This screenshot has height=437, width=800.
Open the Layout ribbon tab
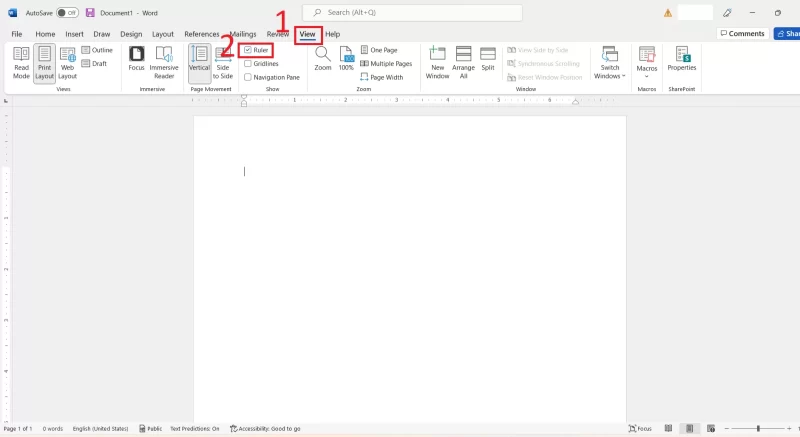[163, 34]
